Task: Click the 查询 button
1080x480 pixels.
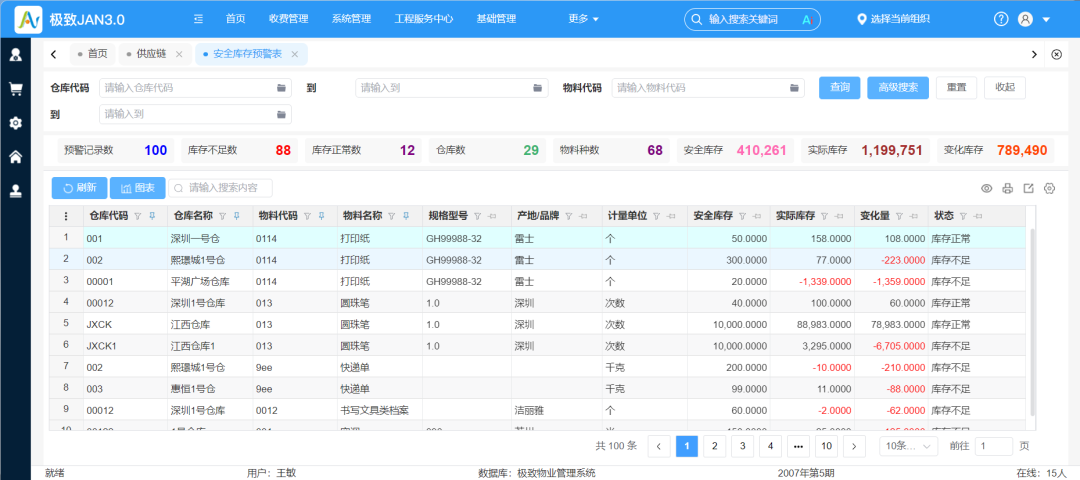Action: pos(840,87)
